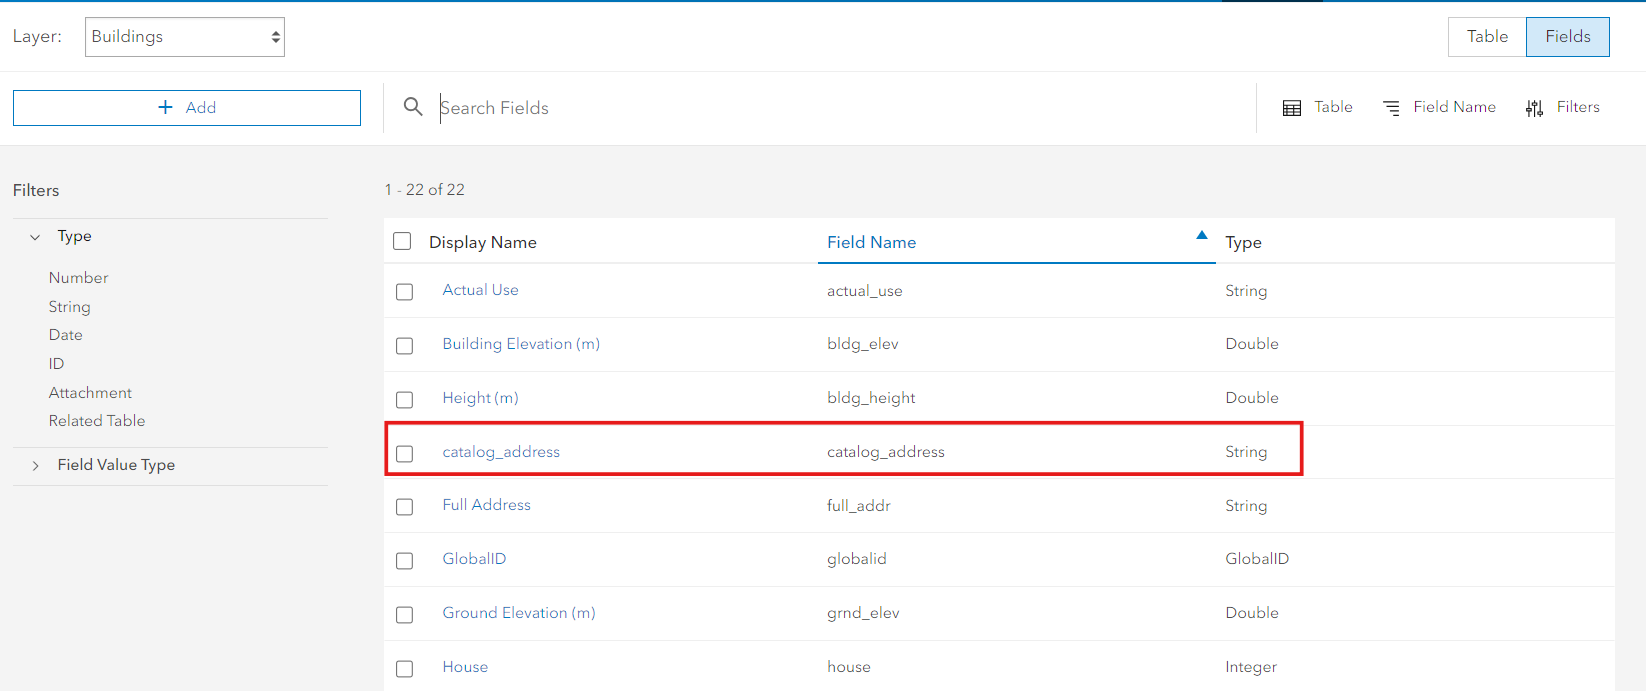Click the search magnifier icon
Viewport: 1646px width, 691px height.
tap(413, 106)
